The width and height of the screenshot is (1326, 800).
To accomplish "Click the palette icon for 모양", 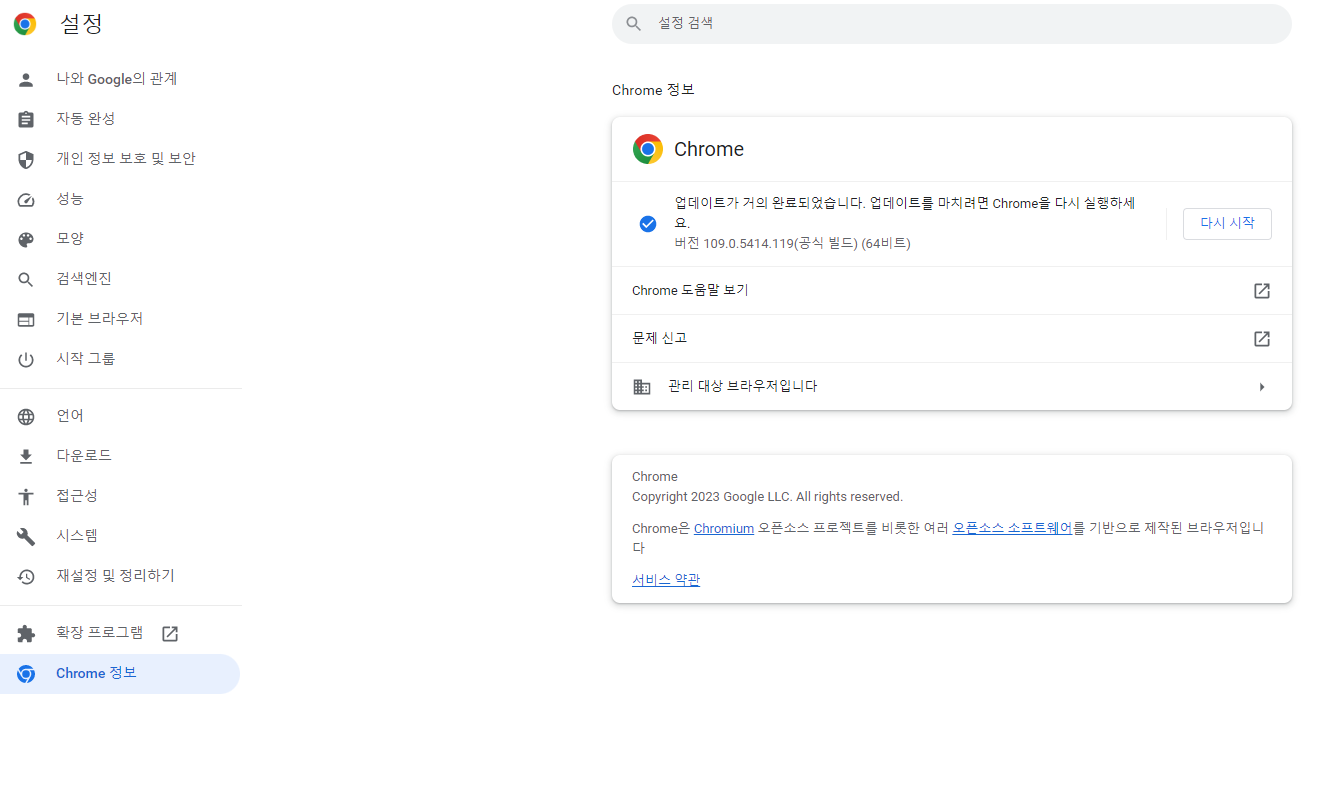I will pos(26,240).
